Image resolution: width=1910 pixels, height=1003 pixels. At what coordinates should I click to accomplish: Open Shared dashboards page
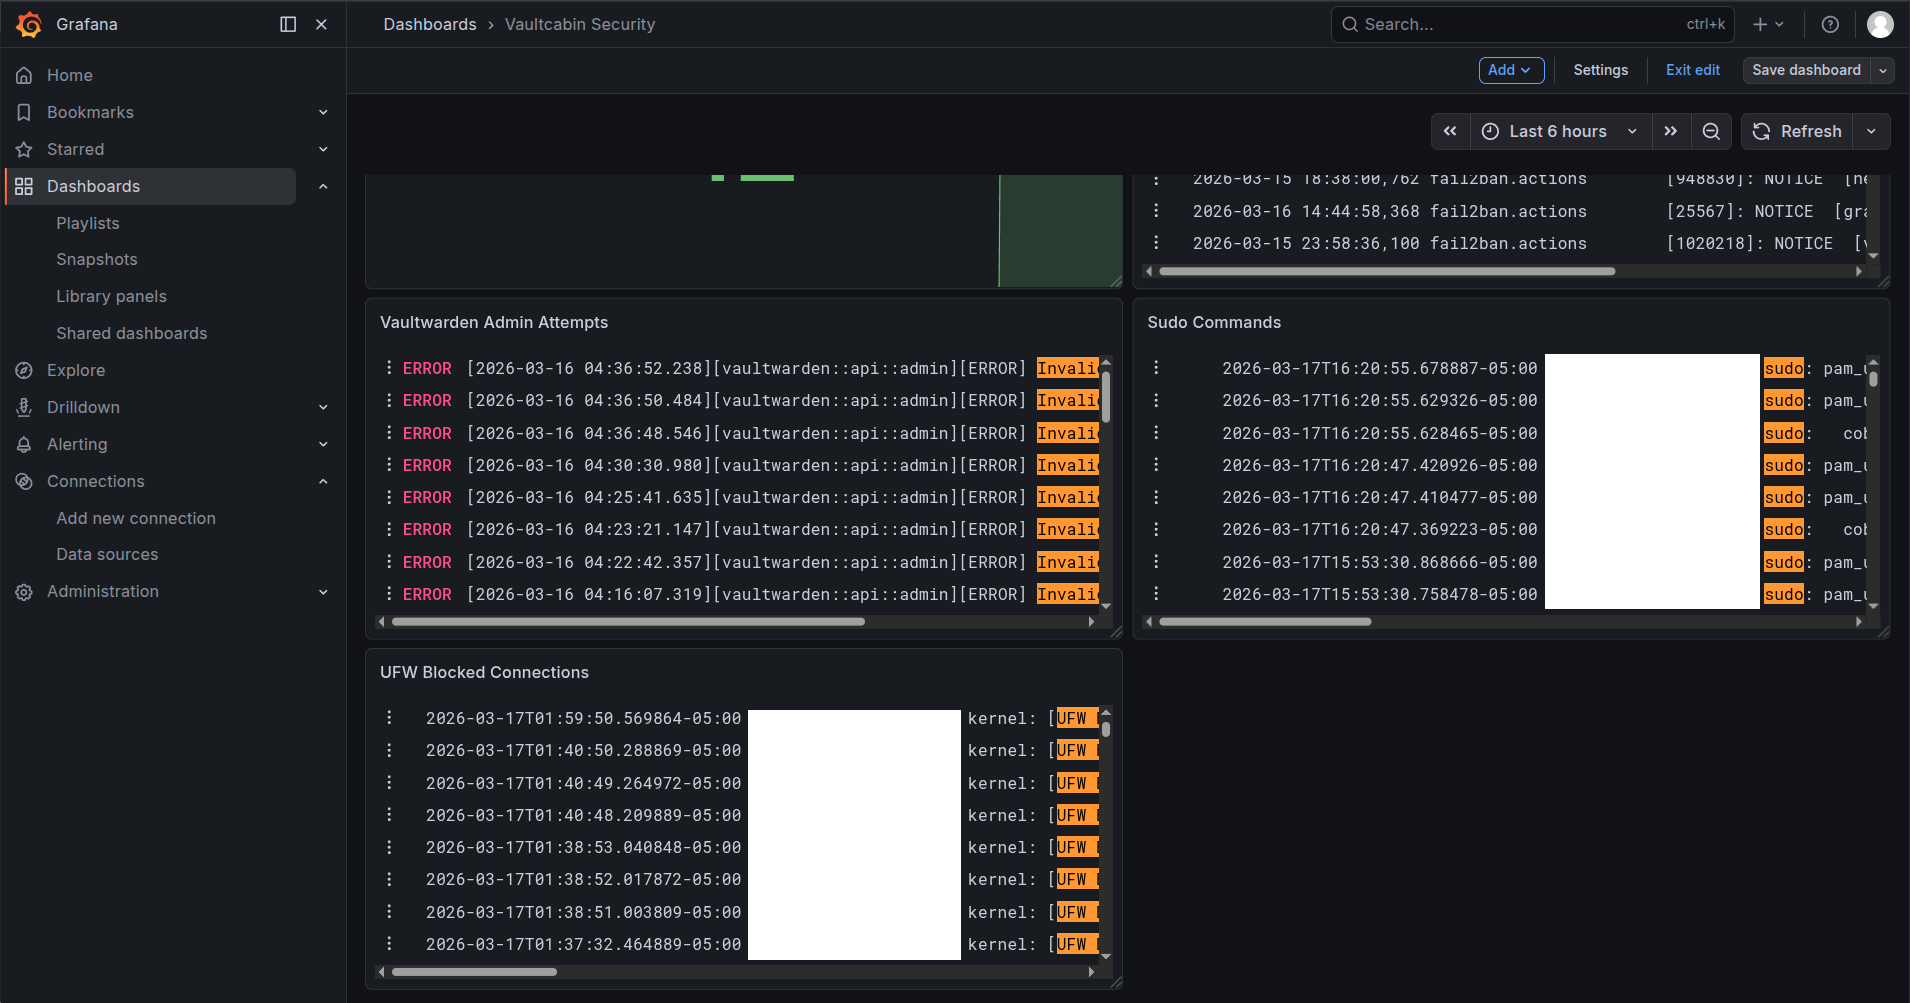(x=132, y=333)
